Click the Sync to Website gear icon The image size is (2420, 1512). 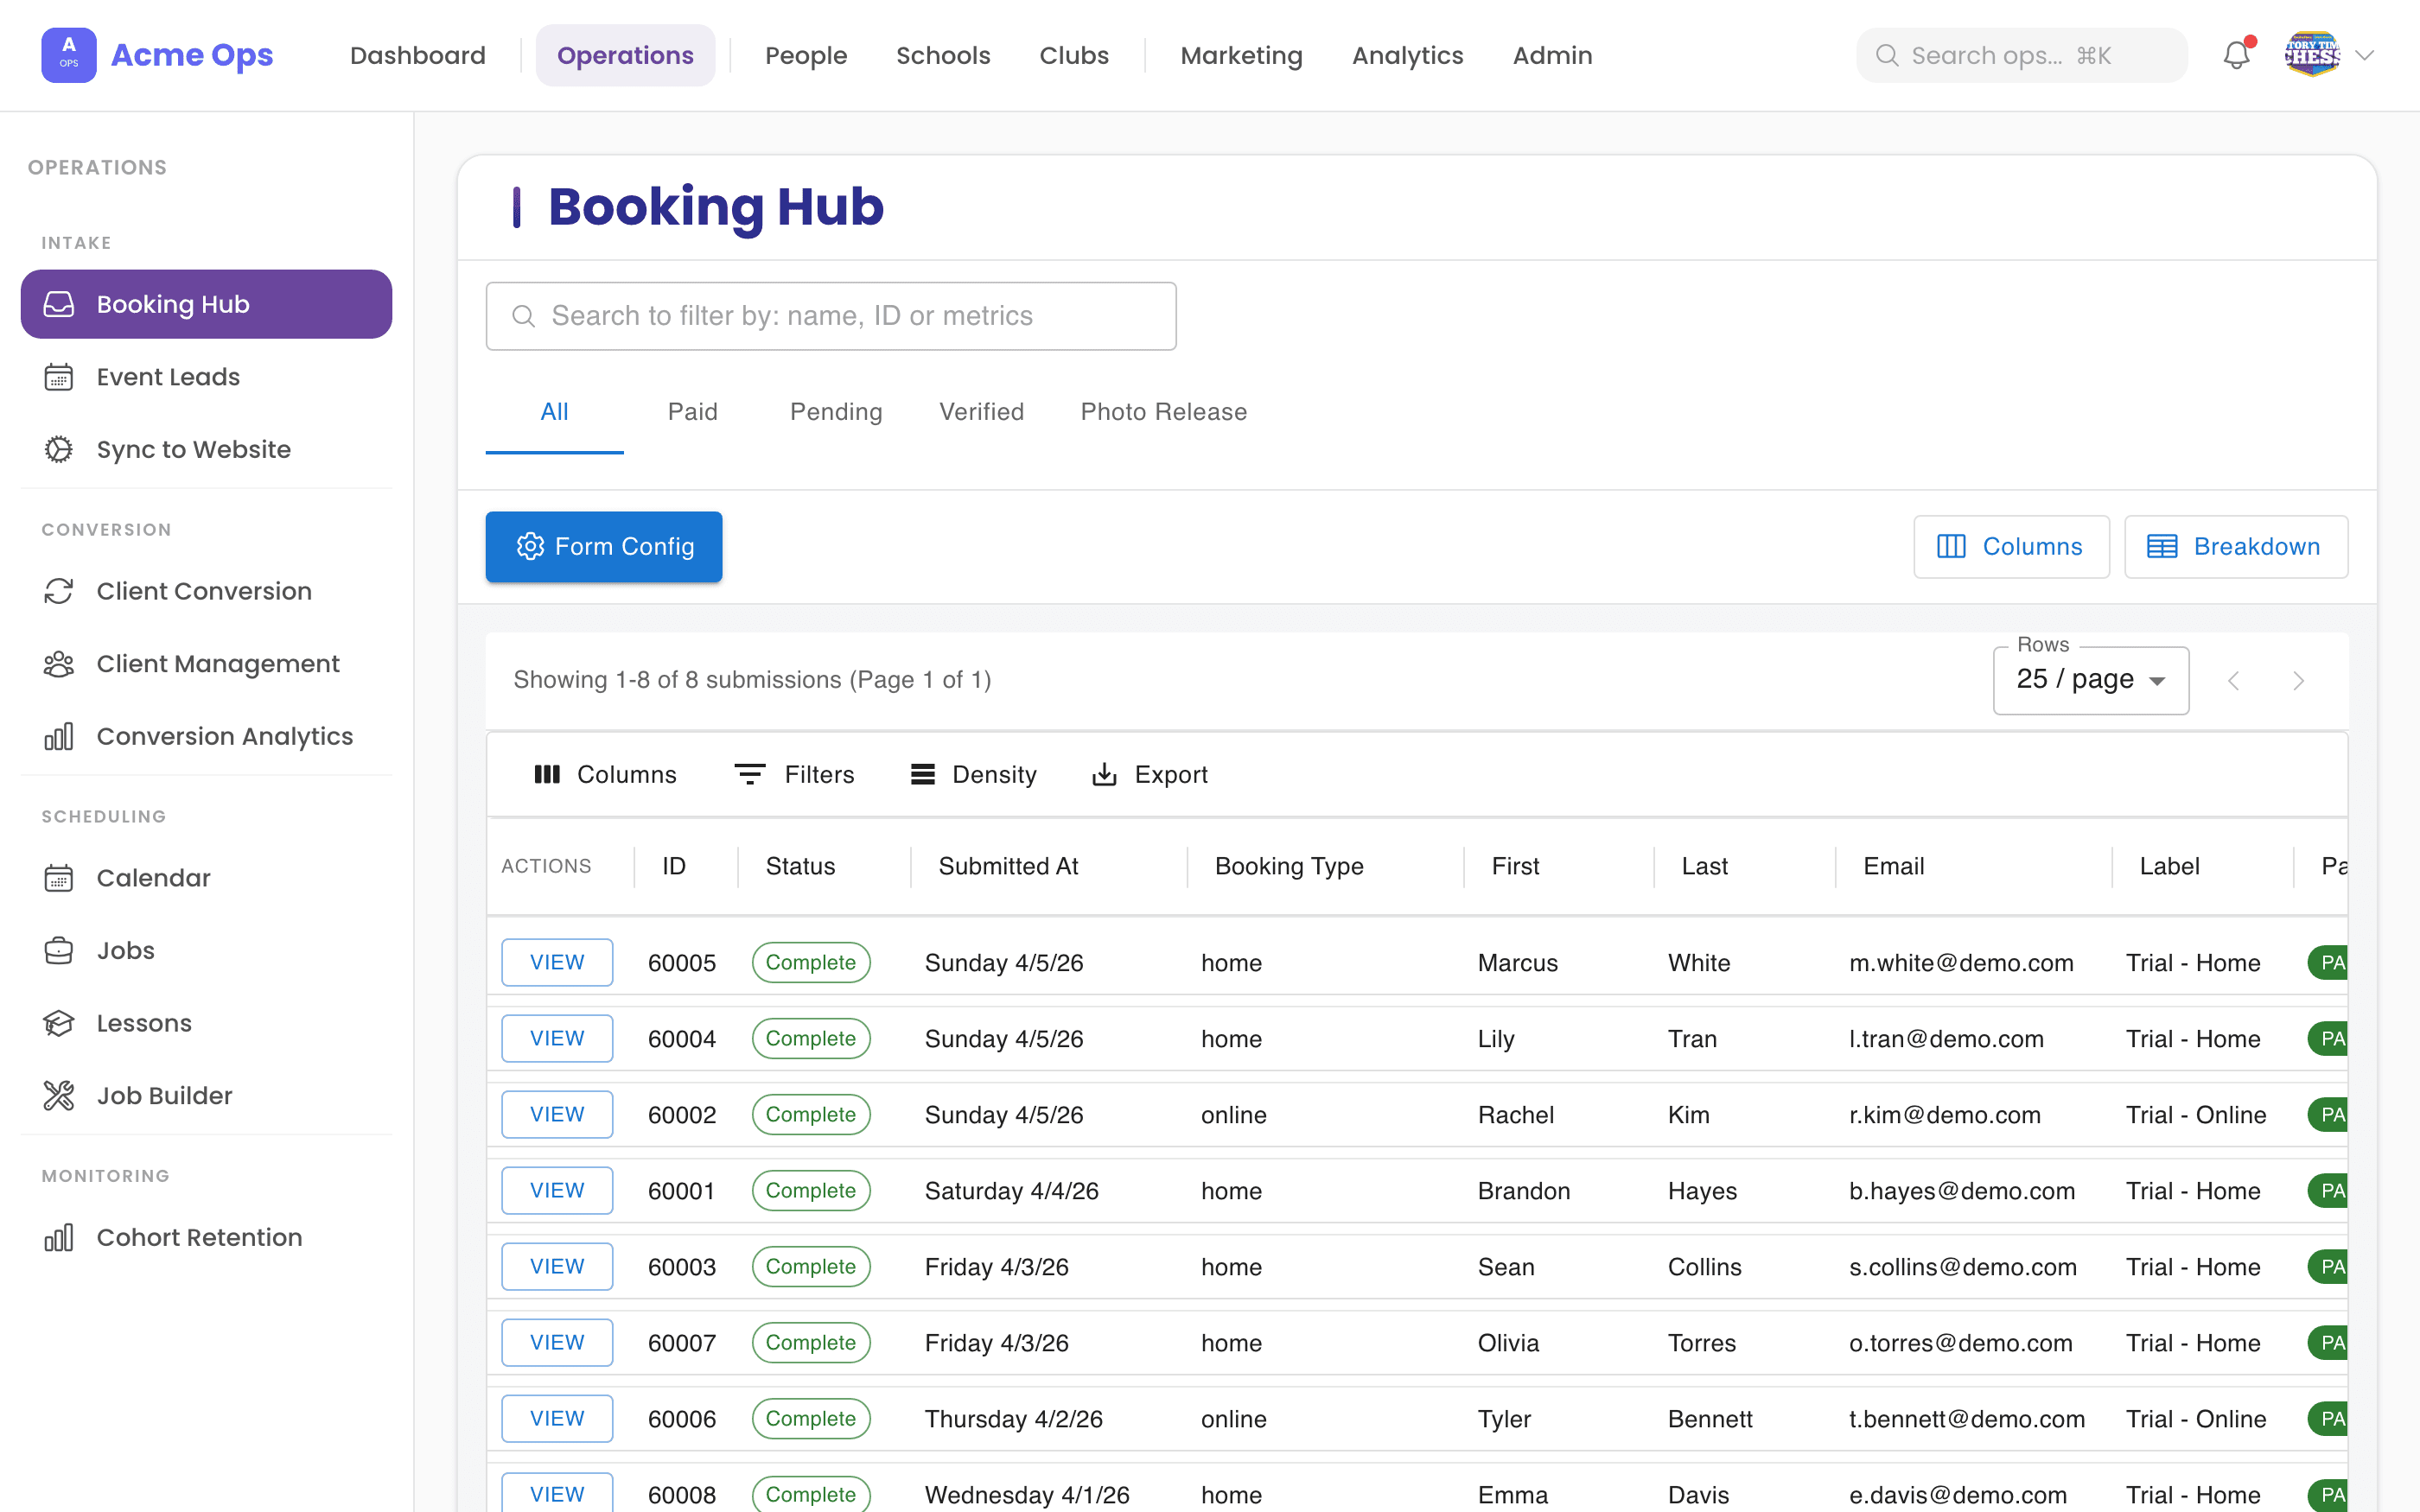point(60,449)
